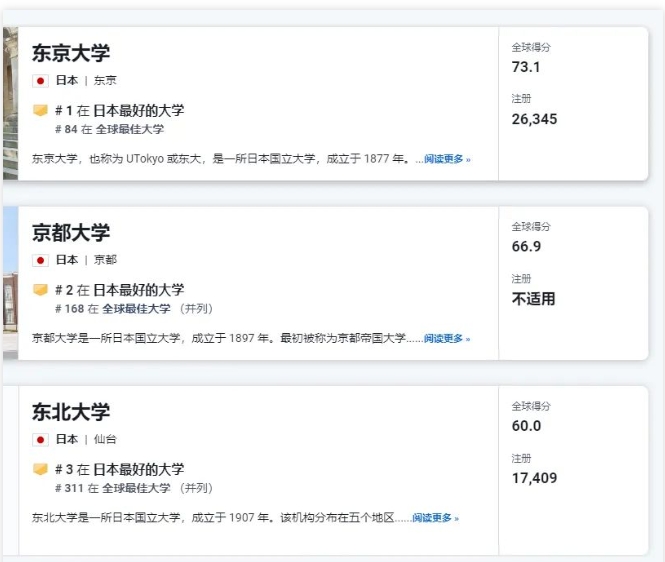Click the 京都大学 campus thumbnail image
Image resolution: width=665 pixels, height=562 pixels.
click(x=11, y=283)
